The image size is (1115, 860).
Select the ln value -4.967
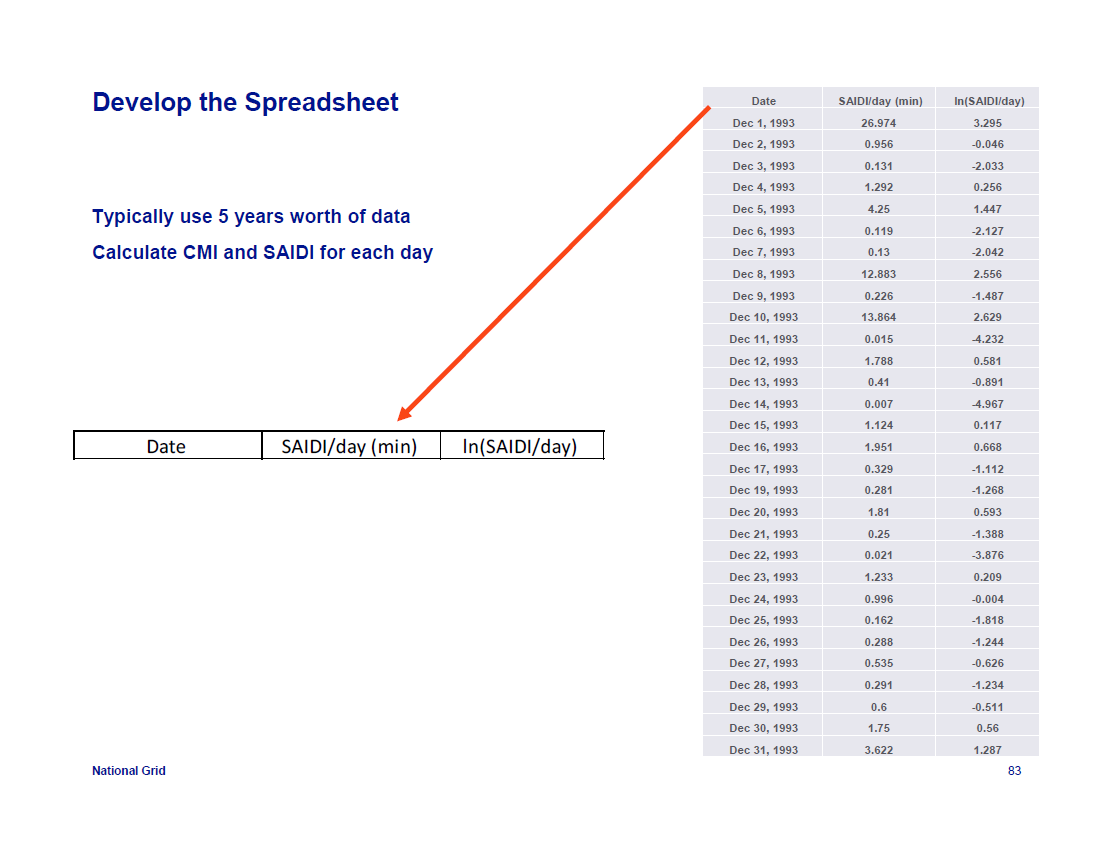point(987,404)
